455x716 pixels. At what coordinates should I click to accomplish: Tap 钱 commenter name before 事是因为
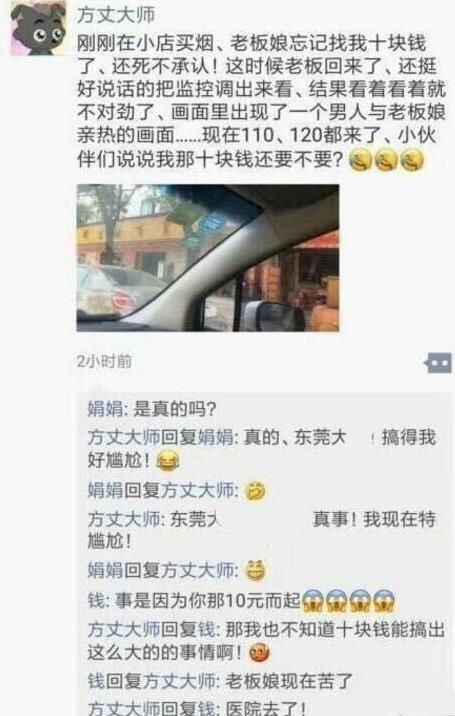point(96,600)
